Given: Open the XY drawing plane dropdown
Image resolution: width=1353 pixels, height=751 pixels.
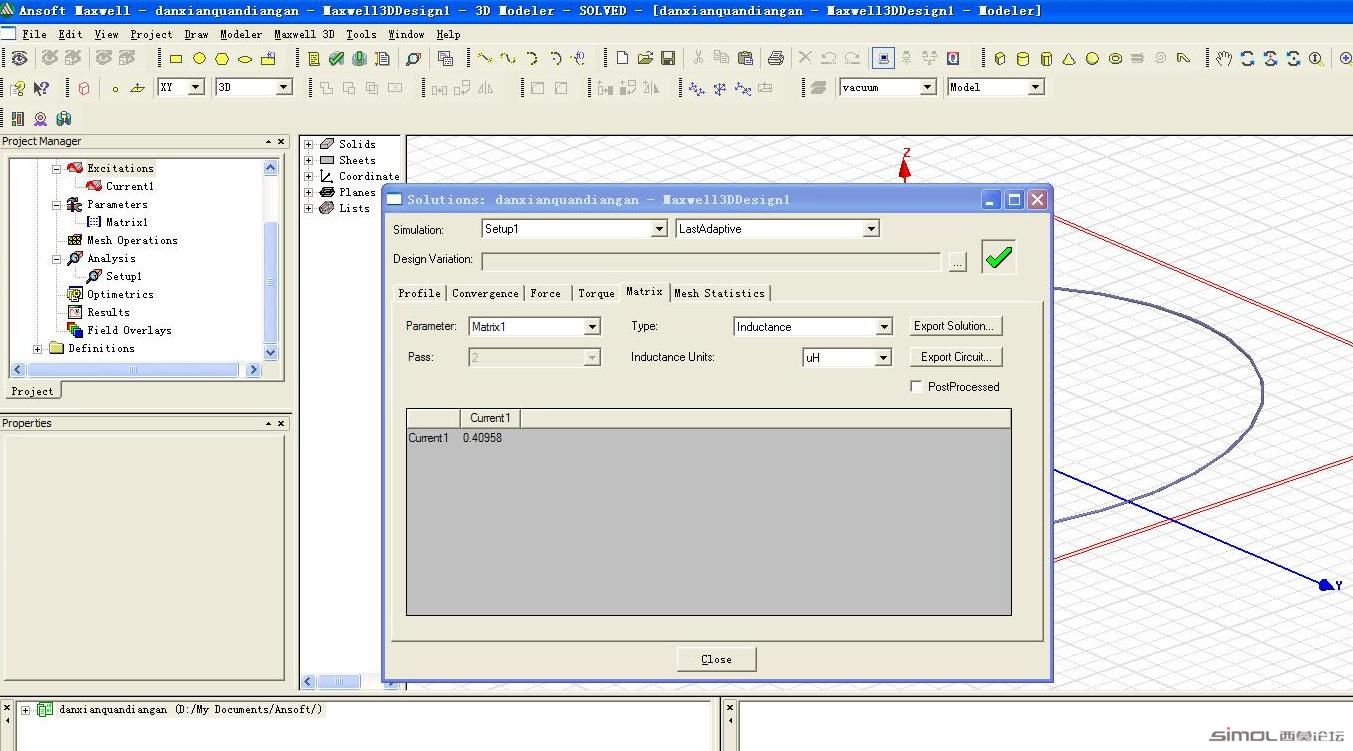Looking at the screenshot, I should click(x=196, y=87).
